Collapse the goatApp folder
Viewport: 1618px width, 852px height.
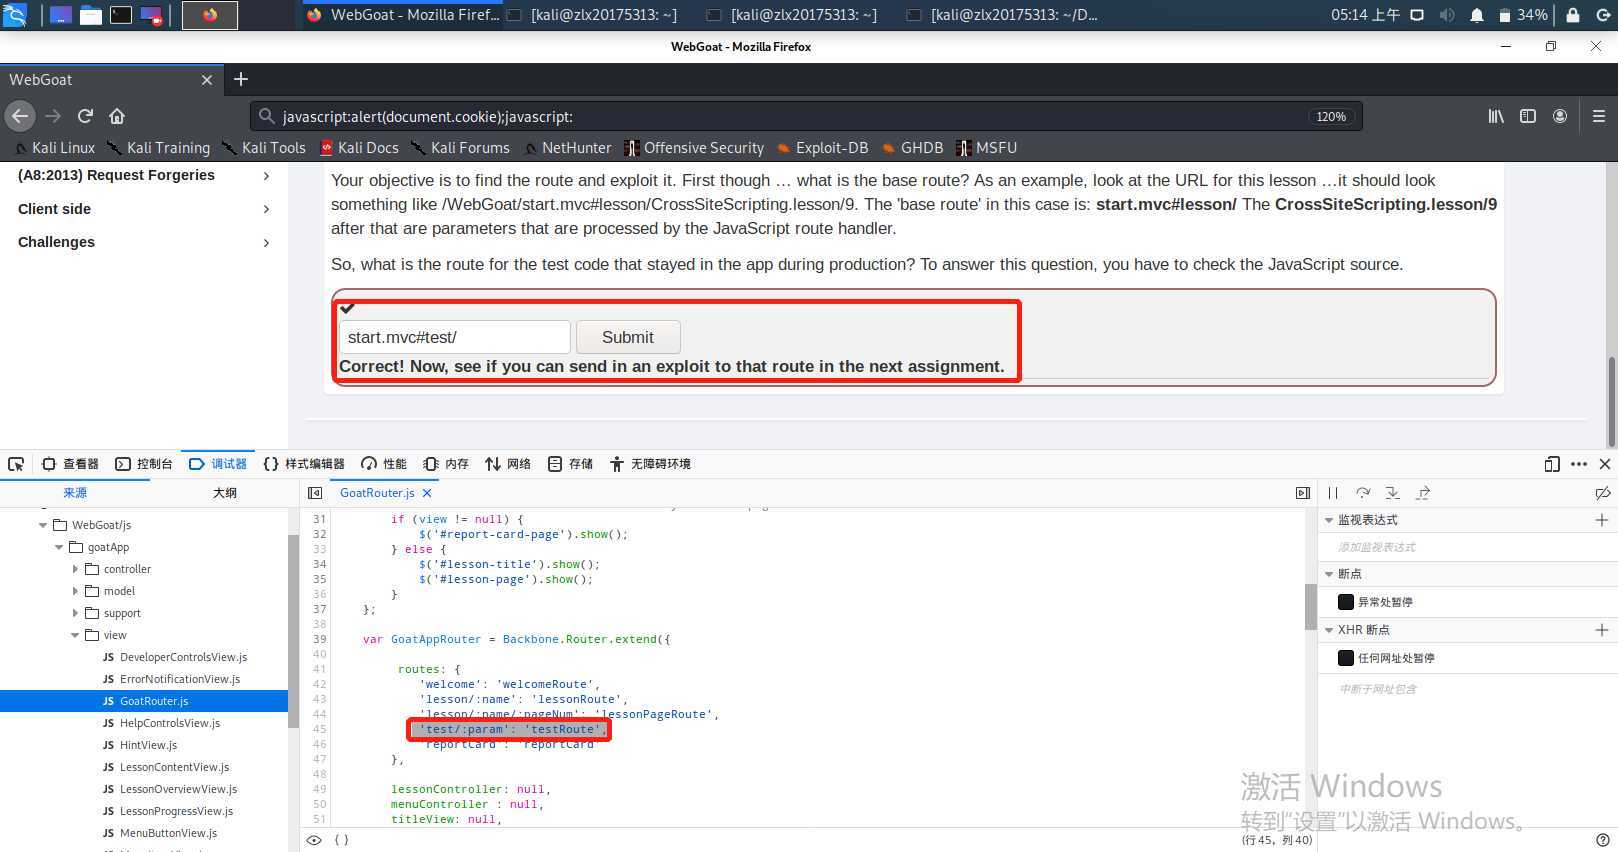(x=59, y=547)
